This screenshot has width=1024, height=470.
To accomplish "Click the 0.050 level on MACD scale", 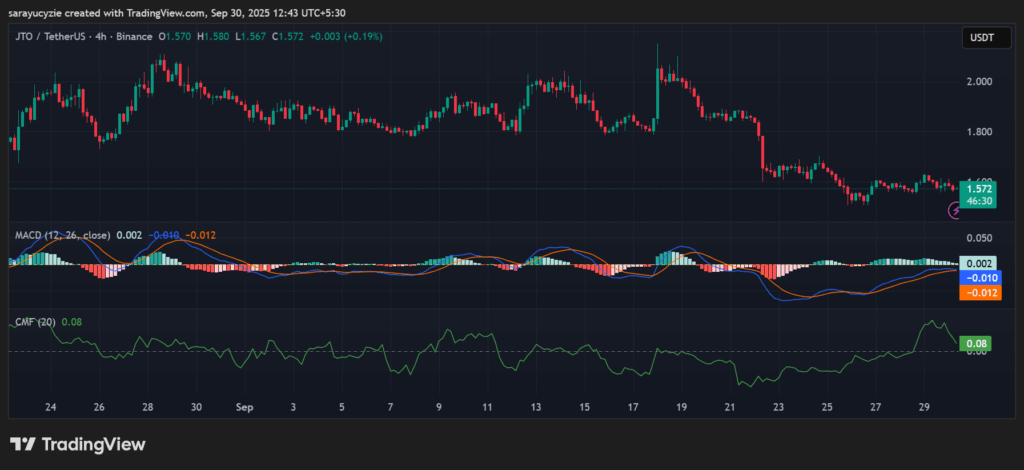I will click(980, 238).
